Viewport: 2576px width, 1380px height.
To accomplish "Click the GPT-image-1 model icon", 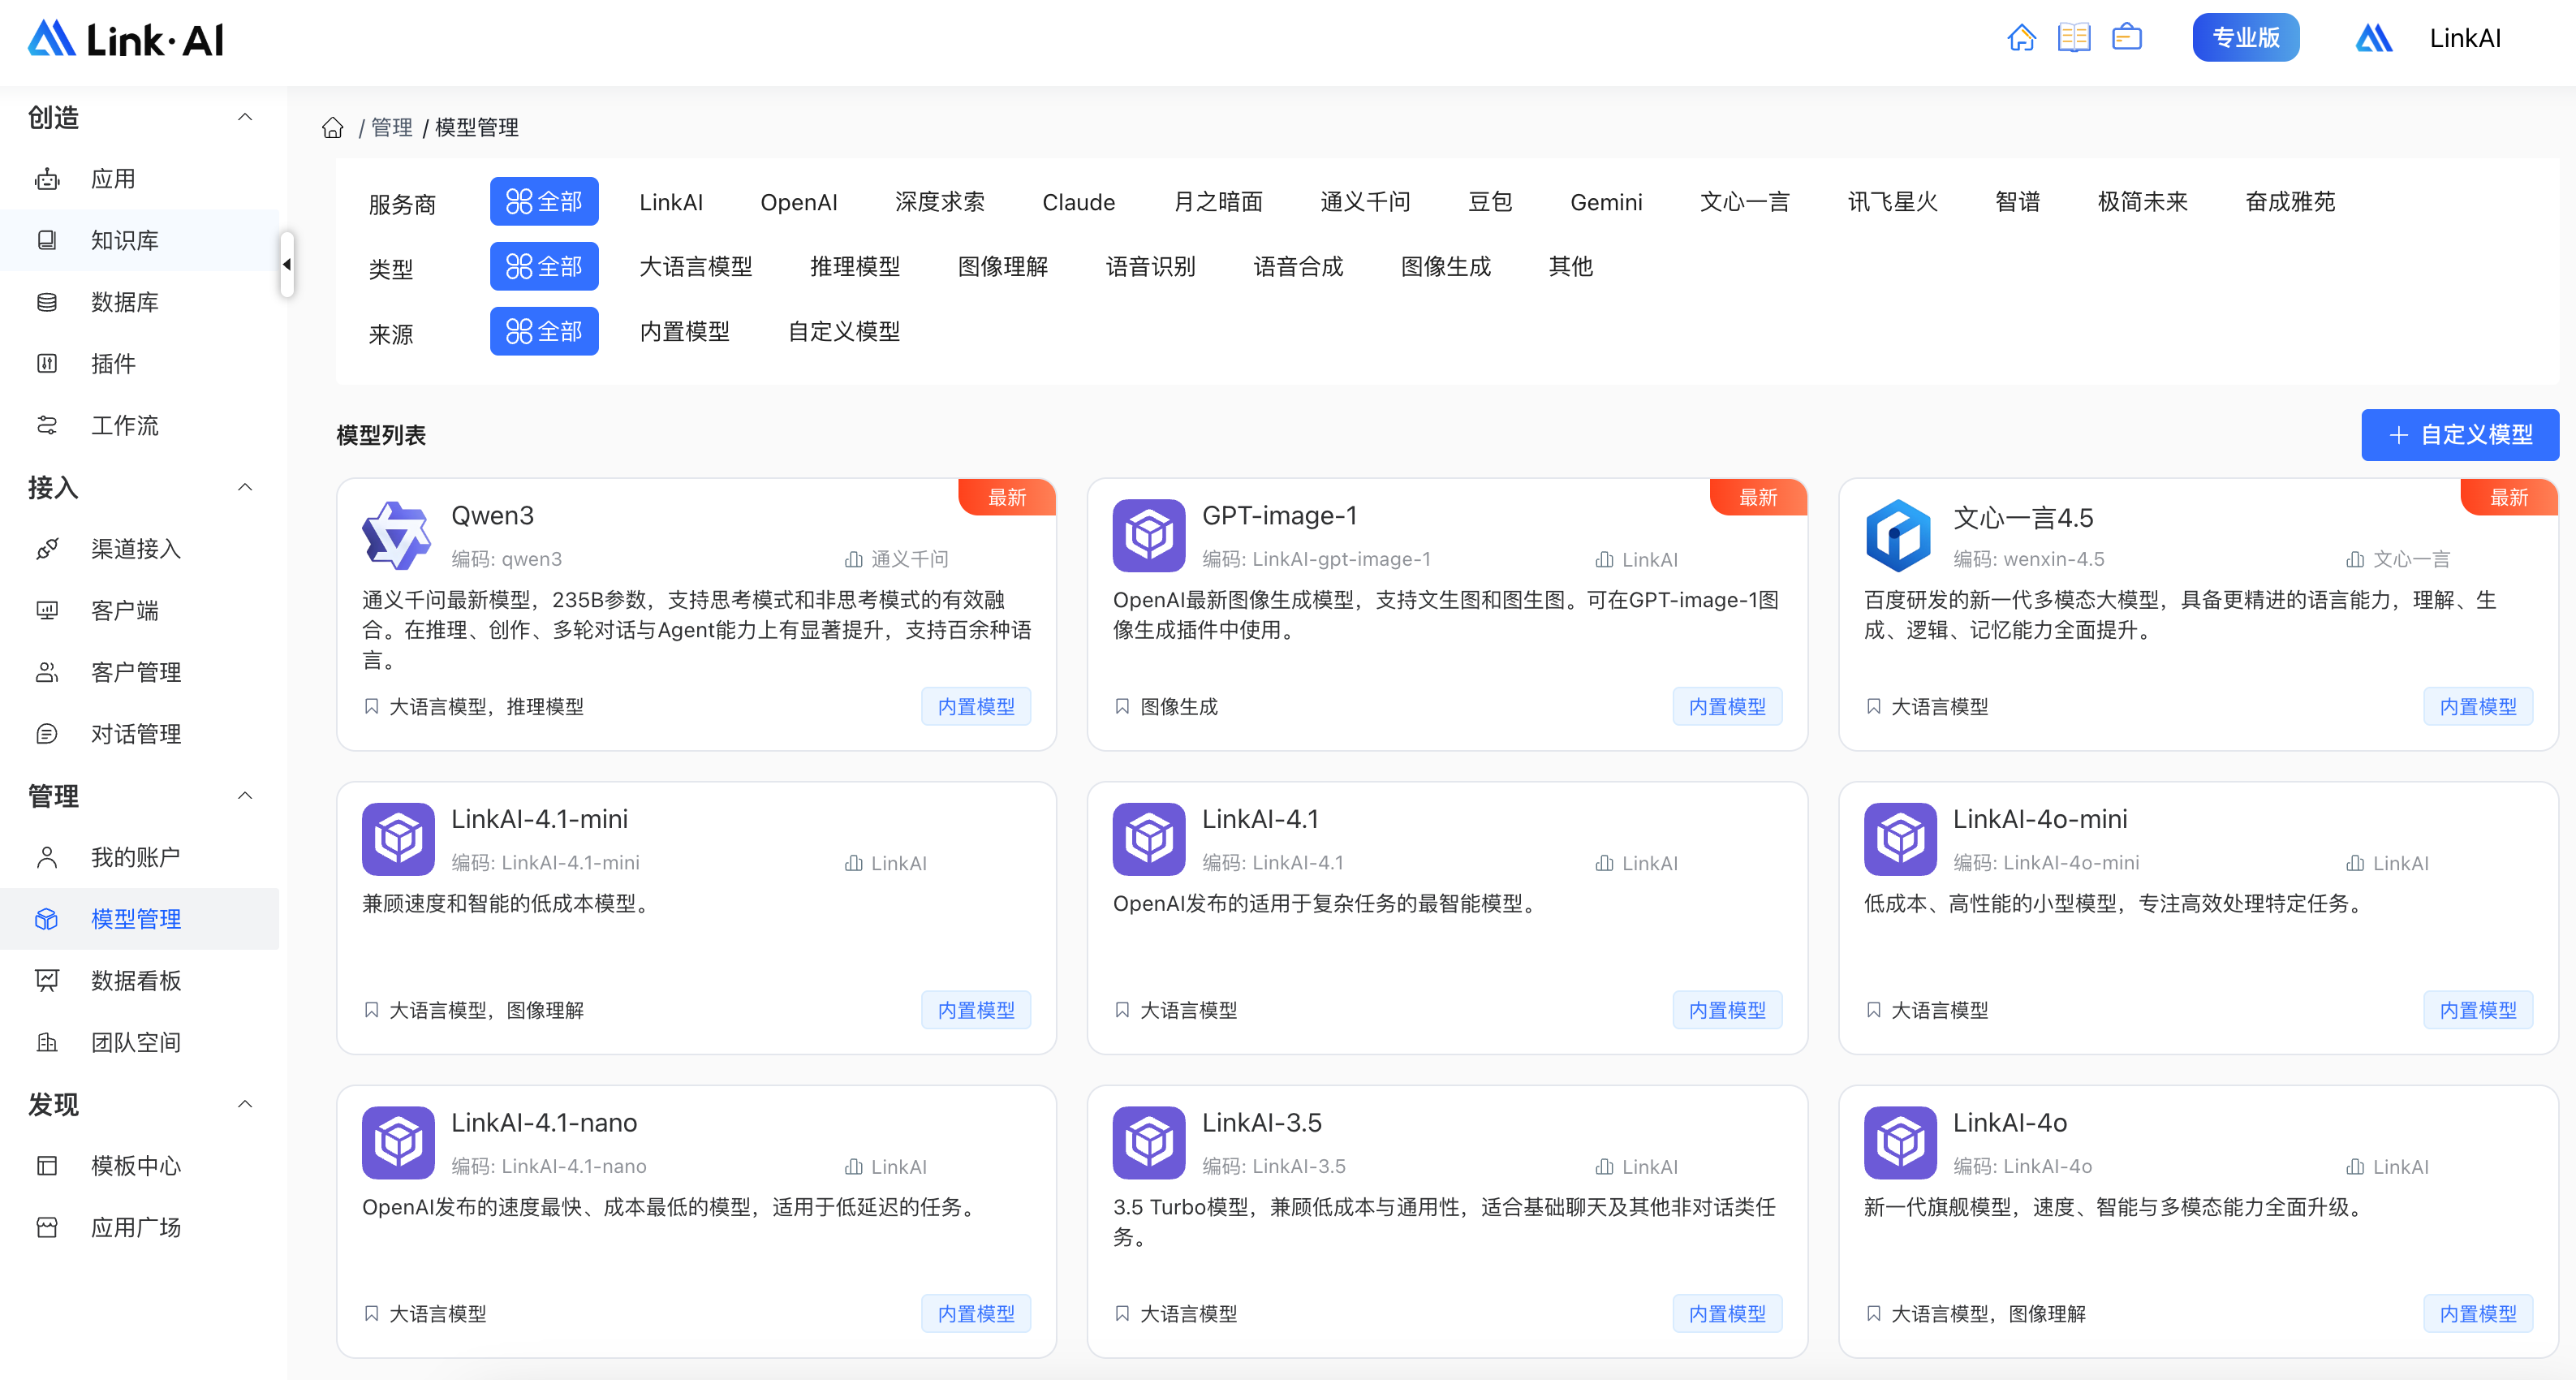I will (x=1148, y=535).
